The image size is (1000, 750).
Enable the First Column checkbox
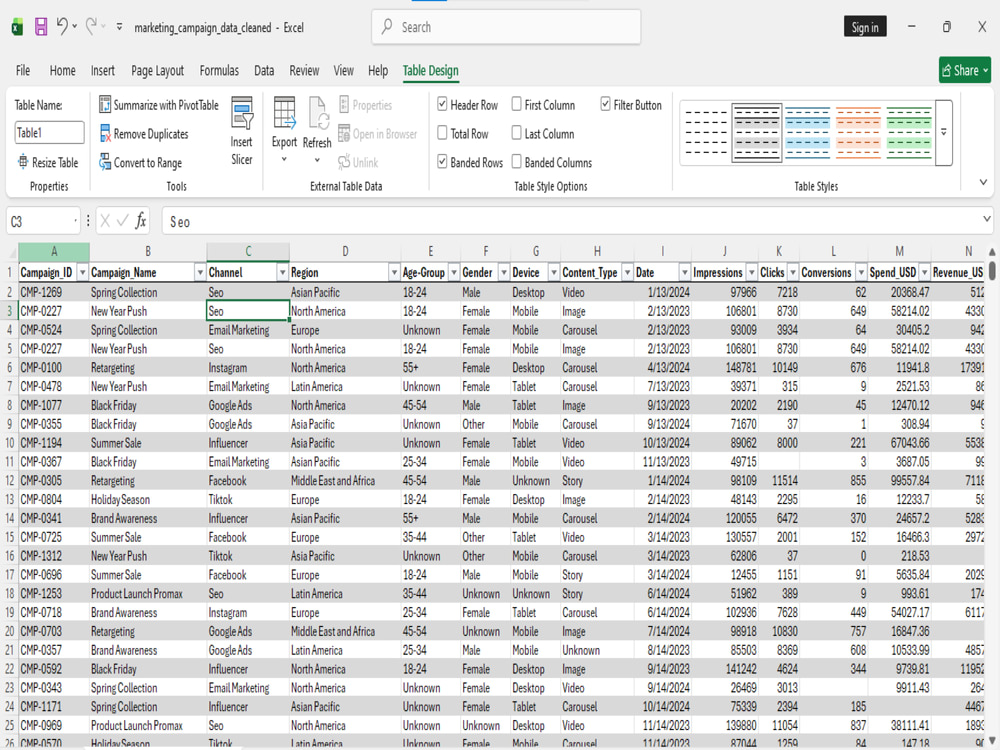coord(517,104)
